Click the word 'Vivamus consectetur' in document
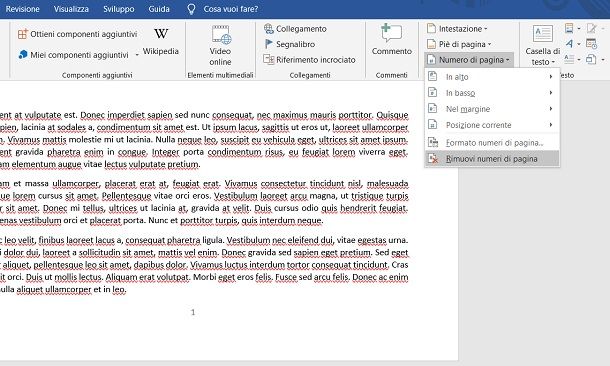This screenshot has width=610, height=366. pyautogui.click(x=266, y=183)
